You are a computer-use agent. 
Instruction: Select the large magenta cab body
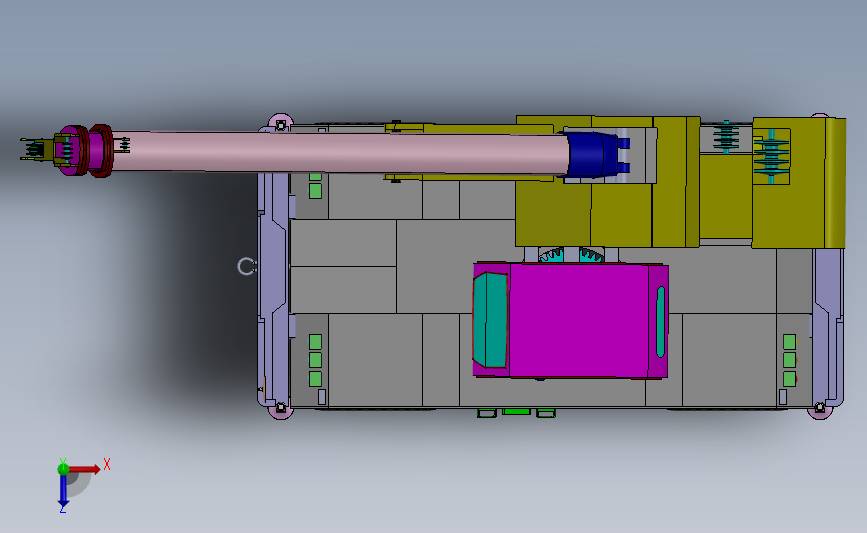pos(578,321)
